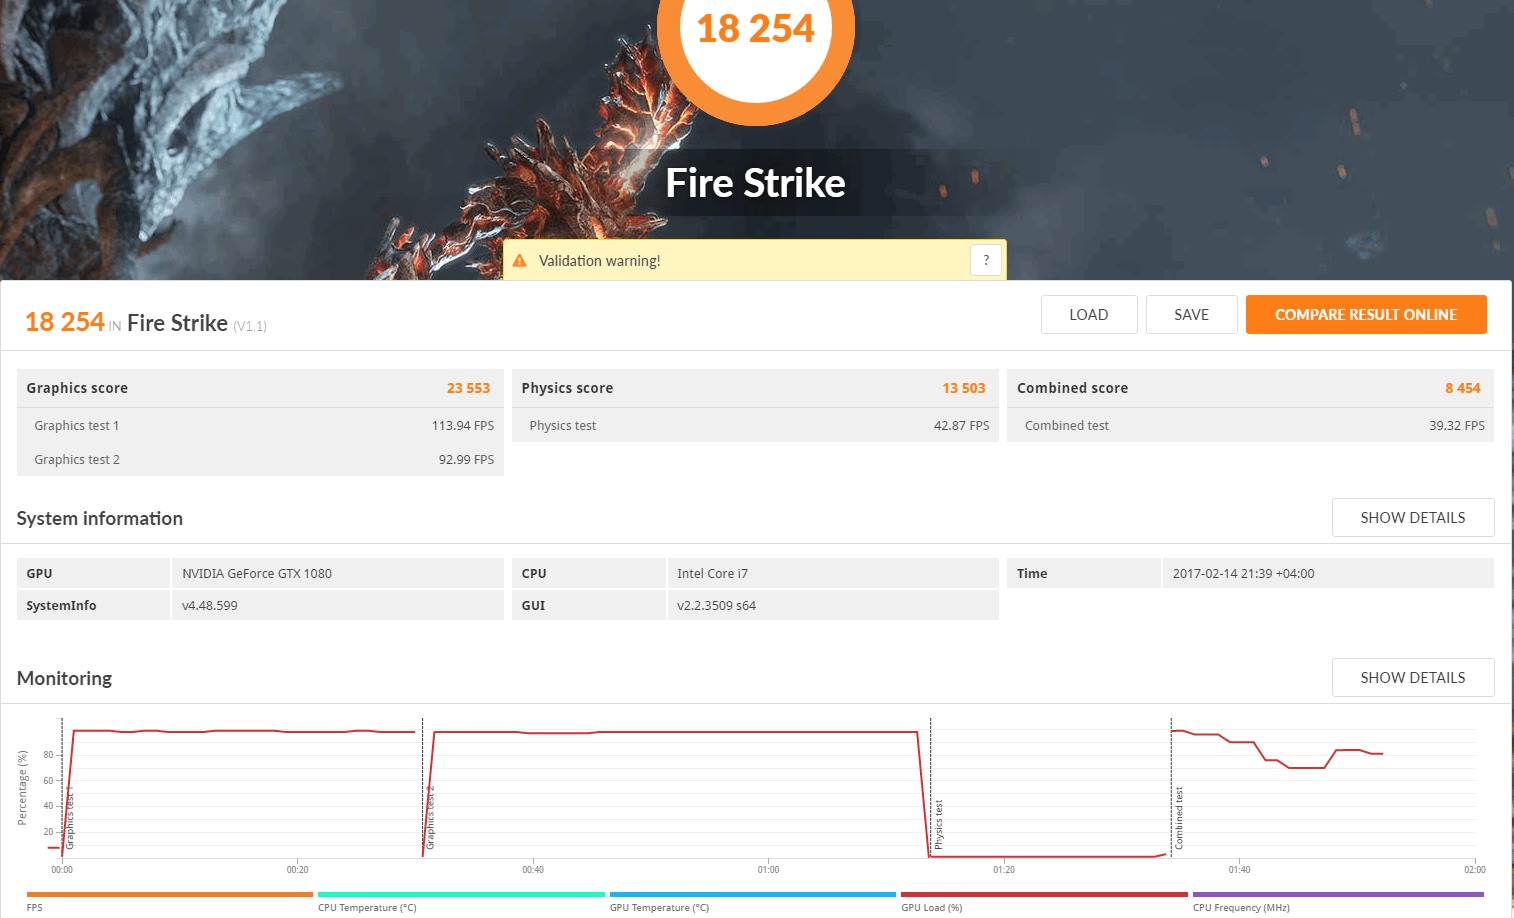Click the LOAD button

(x=1089, y=315)
